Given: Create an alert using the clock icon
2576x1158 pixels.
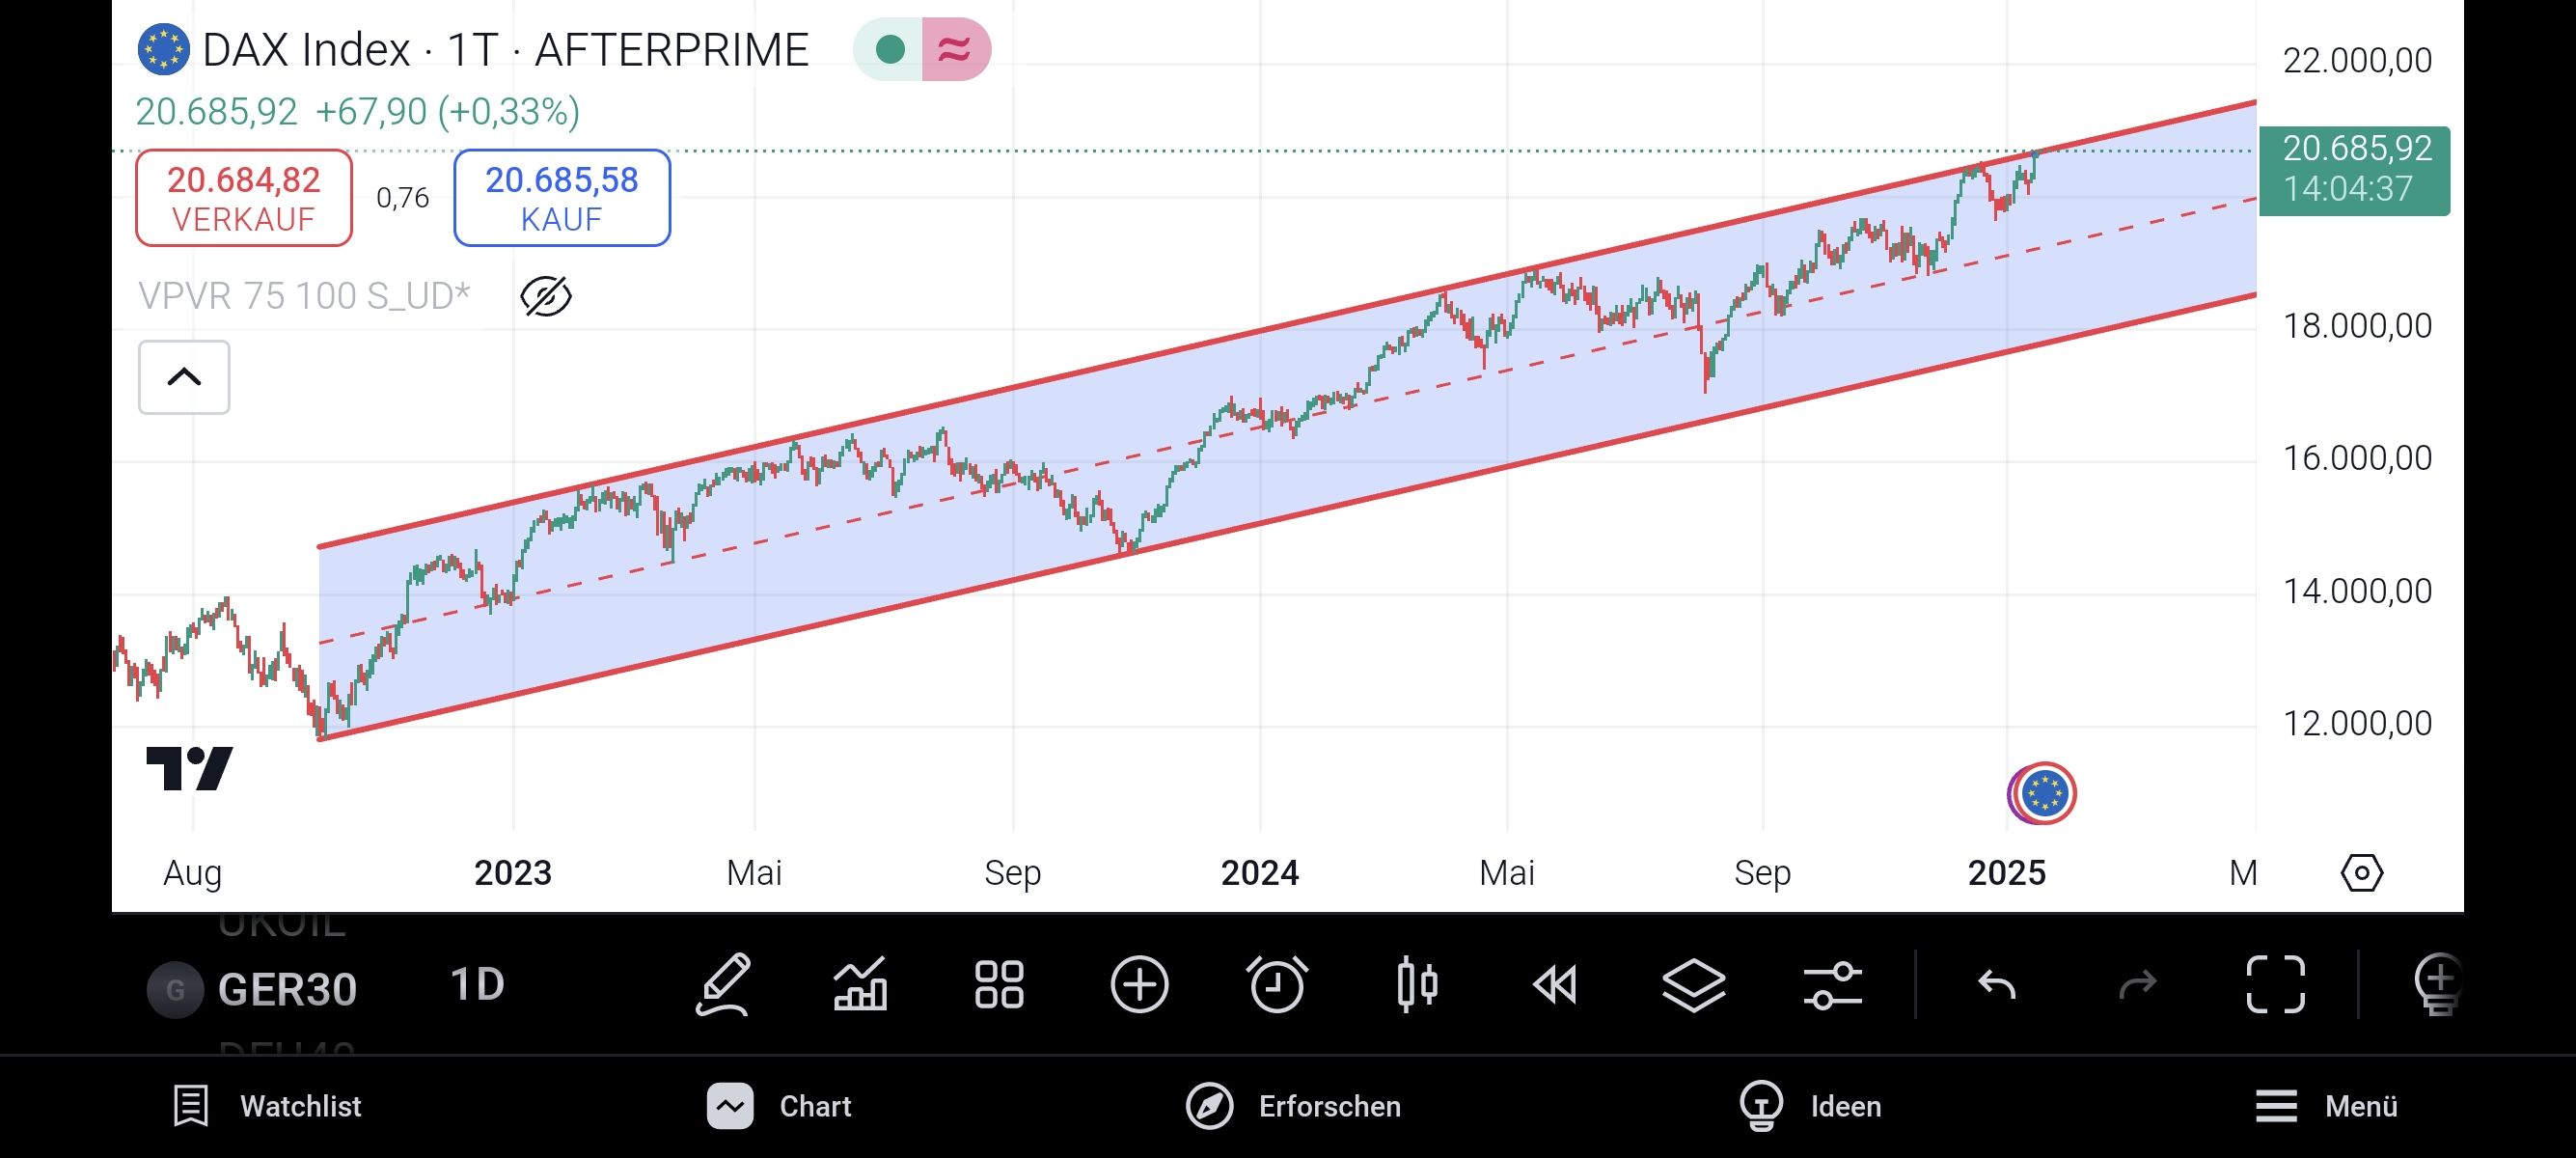Looking at the screenshot, I should [x=1278, y=985].
